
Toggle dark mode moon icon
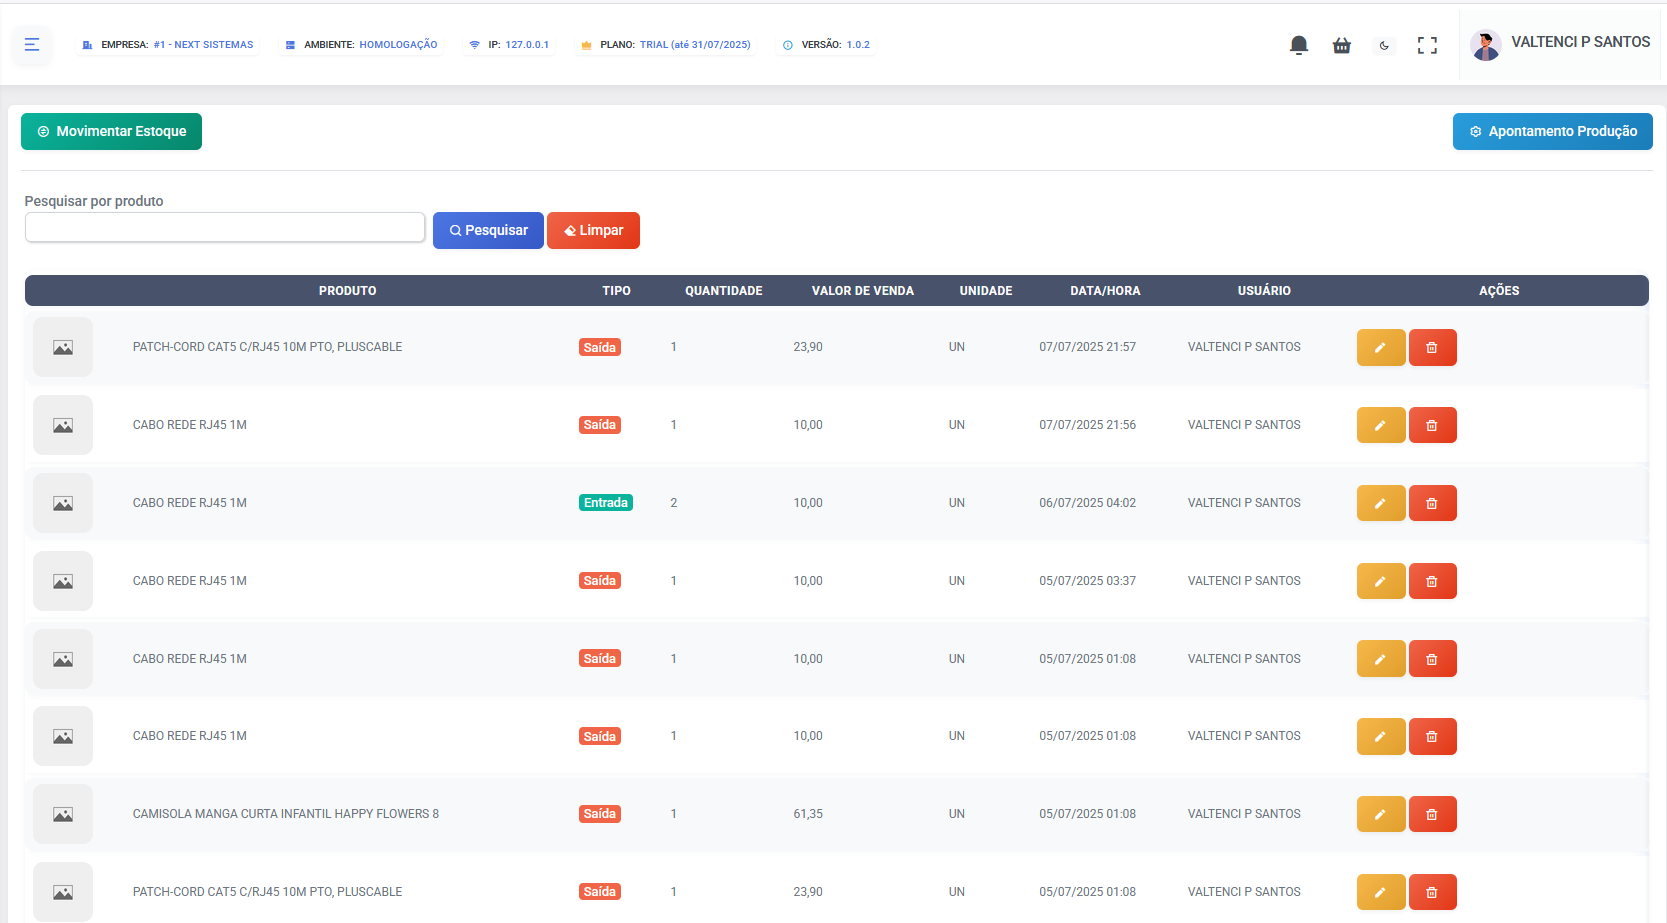[x=1384, y=45]
